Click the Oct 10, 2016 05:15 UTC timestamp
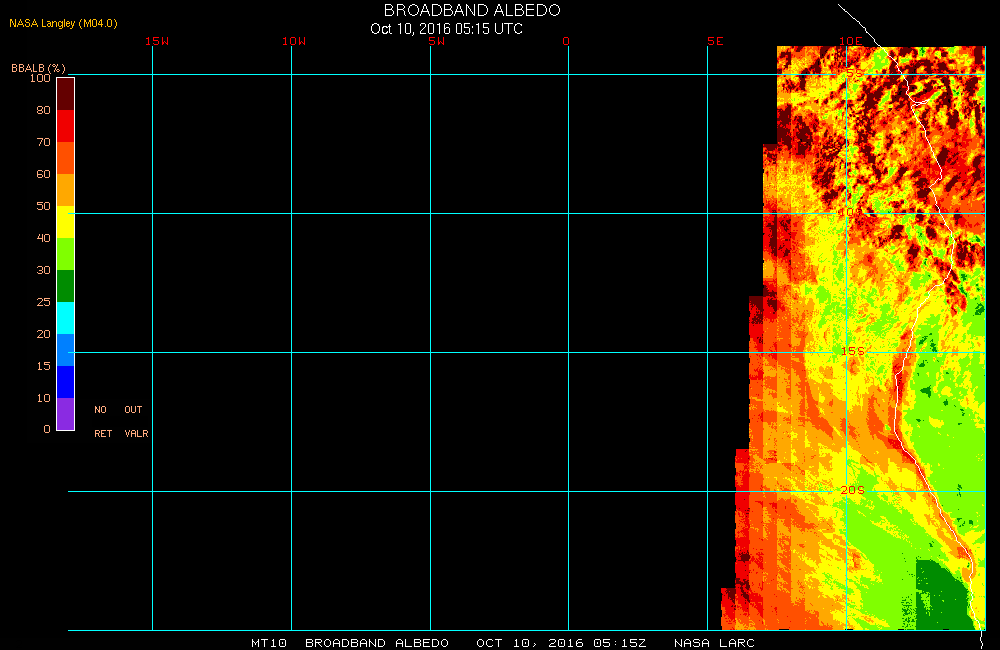The height and width of the screenshot is (650, 1000). click(446, 29)
